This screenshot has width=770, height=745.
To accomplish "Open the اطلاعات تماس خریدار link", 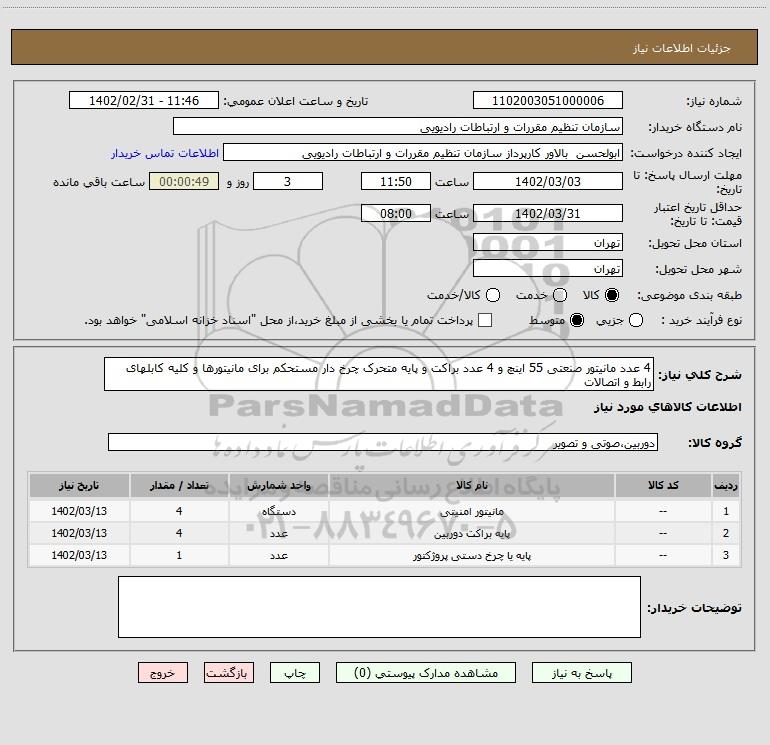I will point(165,153).
